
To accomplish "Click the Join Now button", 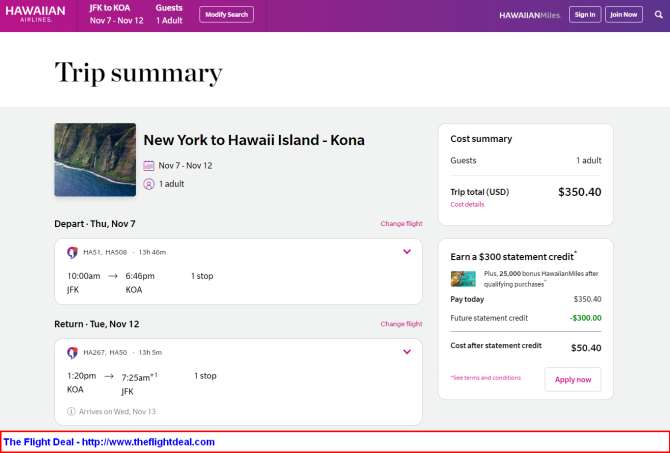I will [624, 15].
